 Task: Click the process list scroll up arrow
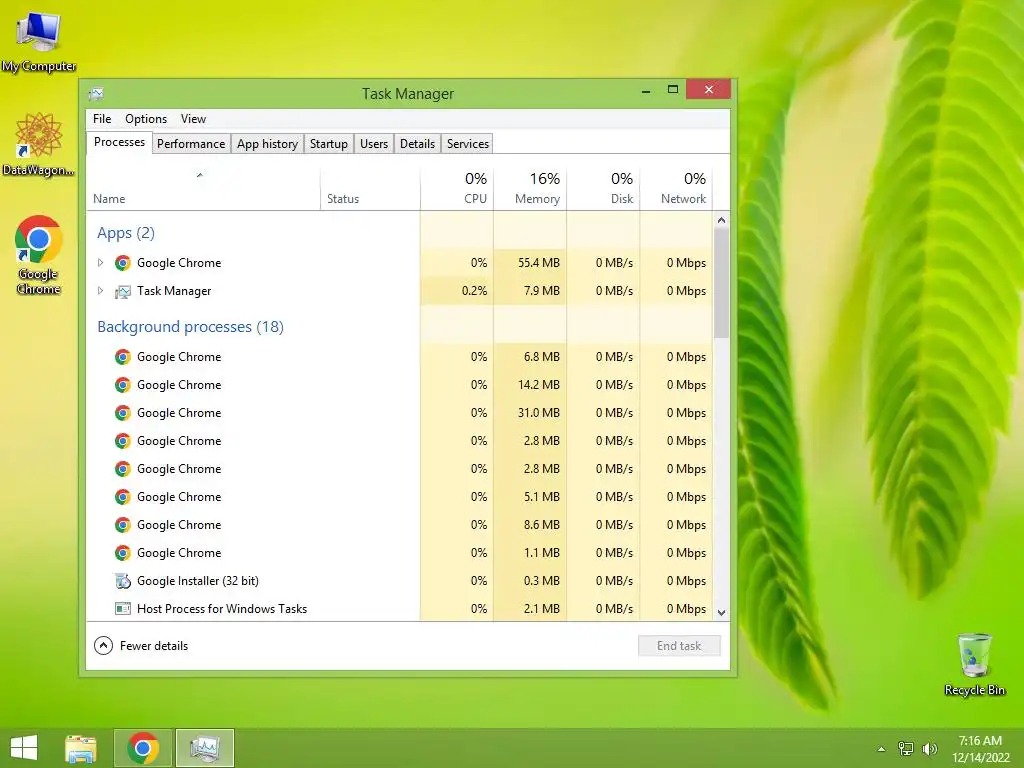pos(722,220)
